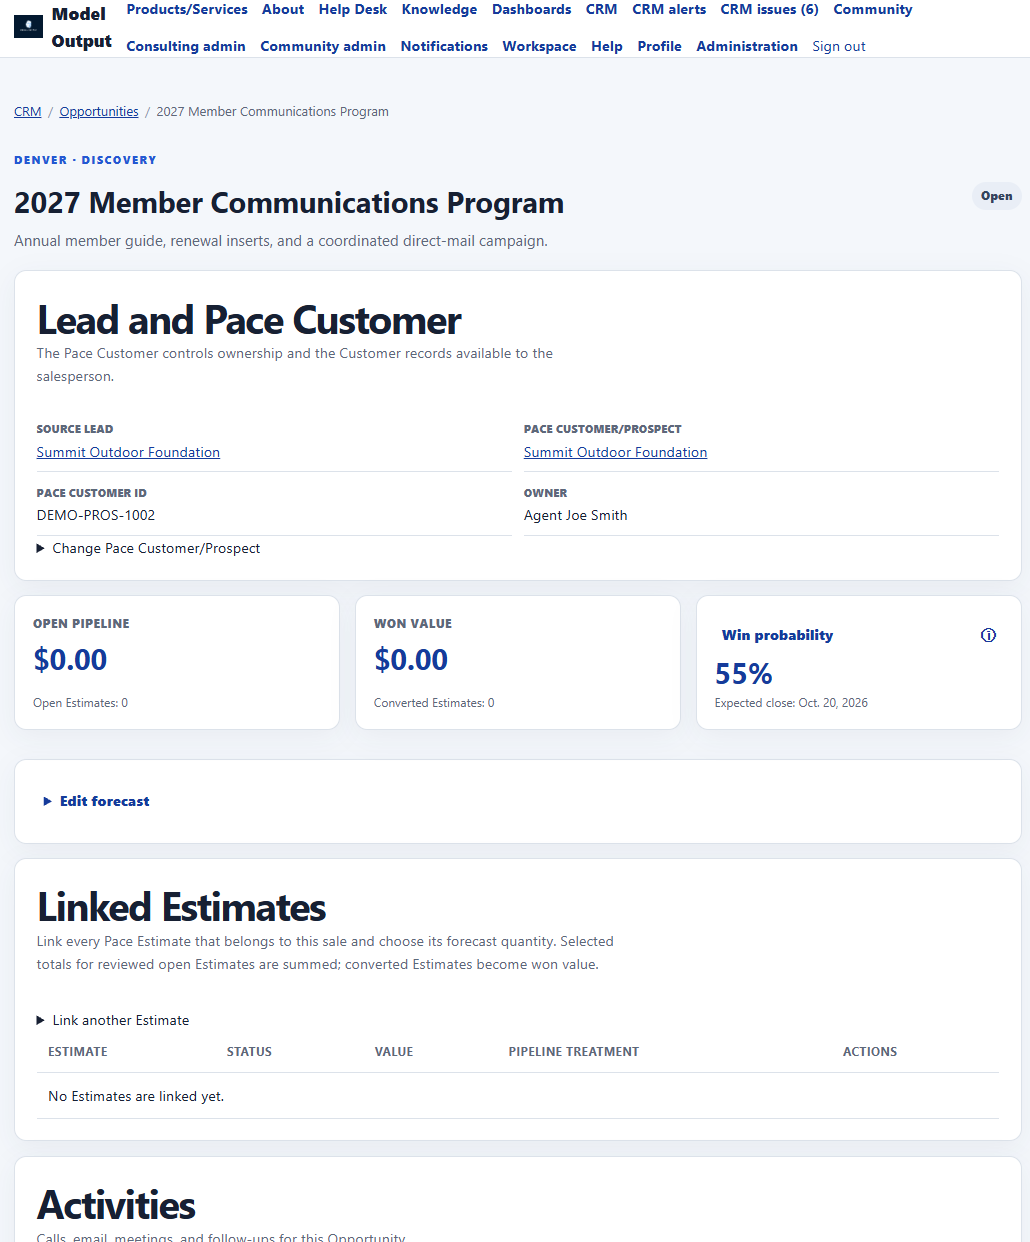Screen dimensions: 1030x1242
Task: Go to Dashboards in top navigation
Action: pos(531,9)
